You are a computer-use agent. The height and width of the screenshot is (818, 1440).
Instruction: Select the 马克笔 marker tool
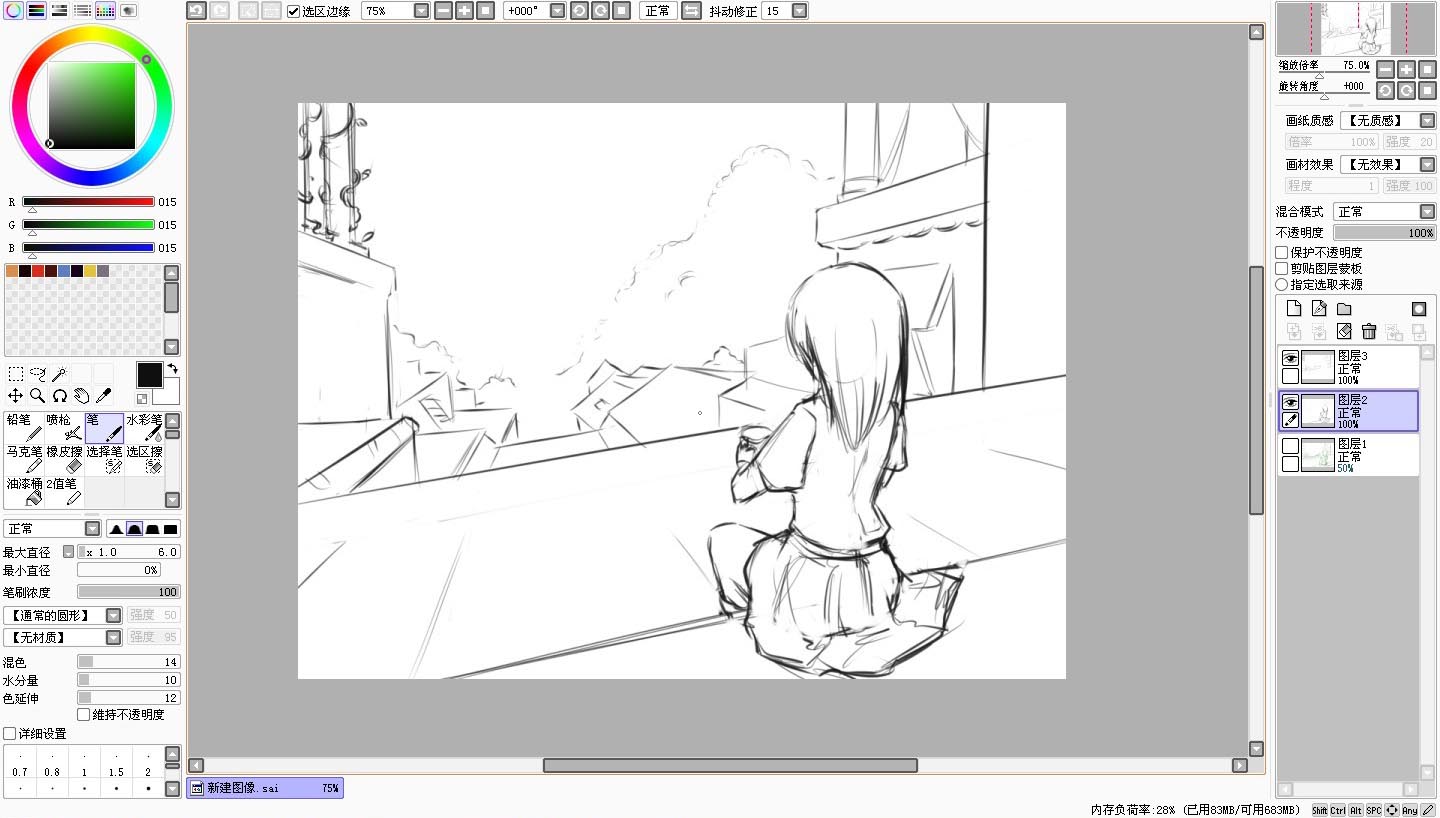pyautogui.click(x=24, y=460)
